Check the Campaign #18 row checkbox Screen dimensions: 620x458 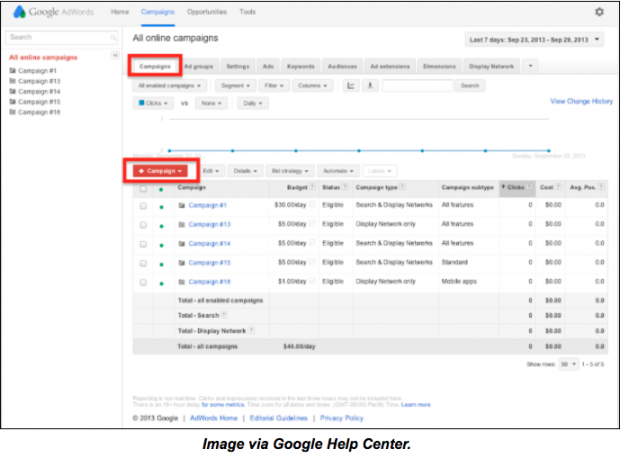point(144,282)
